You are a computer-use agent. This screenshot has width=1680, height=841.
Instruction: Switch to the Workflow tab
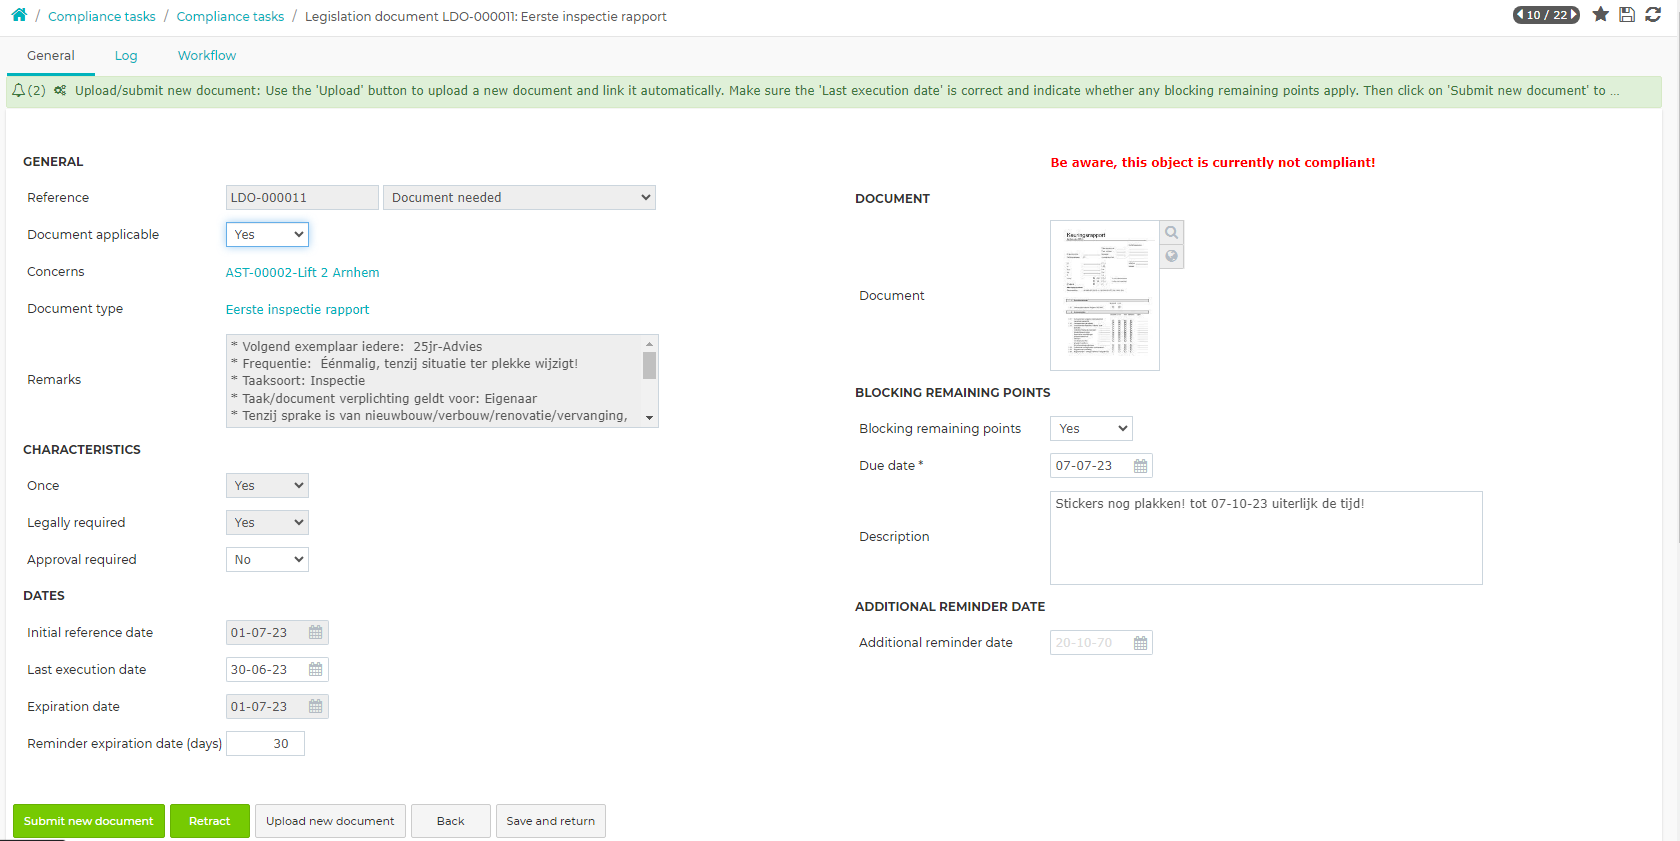click(207, 56)
